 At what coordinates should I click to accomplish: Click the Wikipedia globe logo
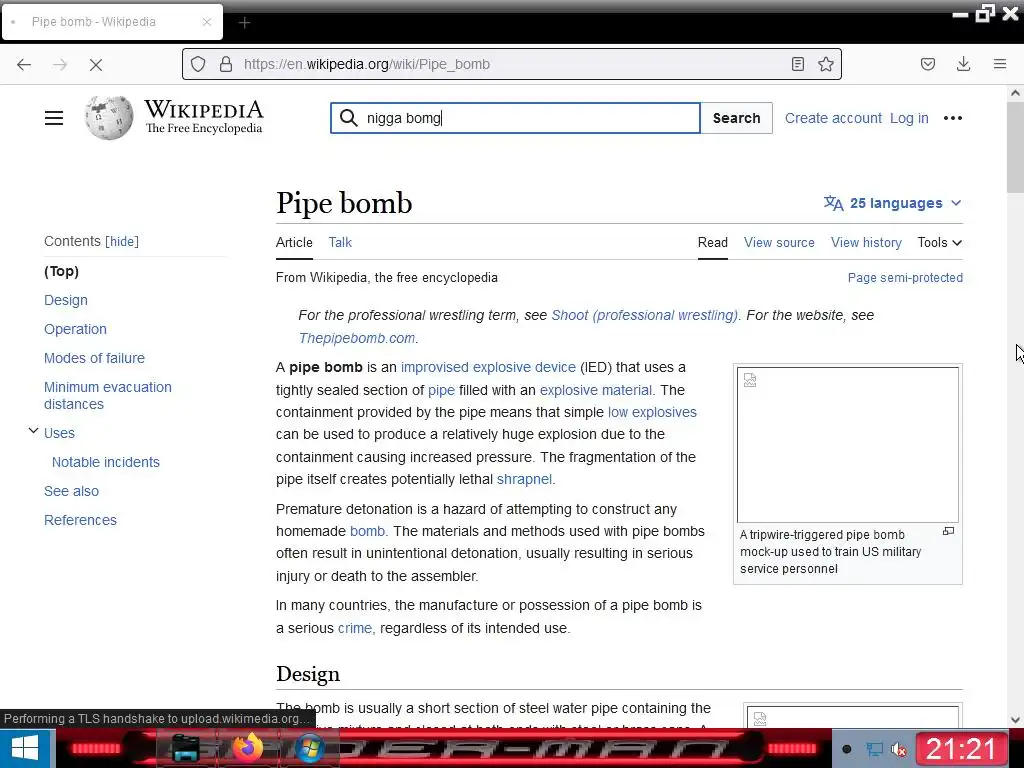coord(108,118)
